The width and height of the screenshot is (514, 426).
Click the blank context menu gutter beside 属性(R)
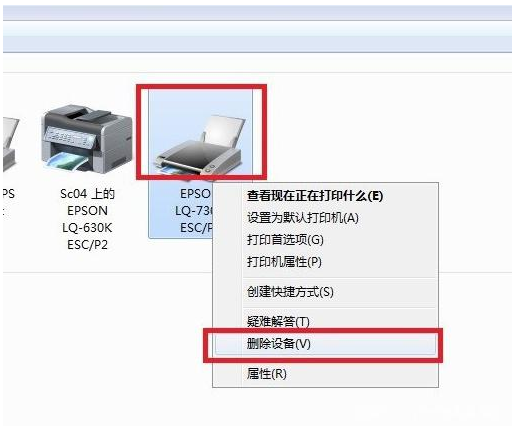coord(228,374)
